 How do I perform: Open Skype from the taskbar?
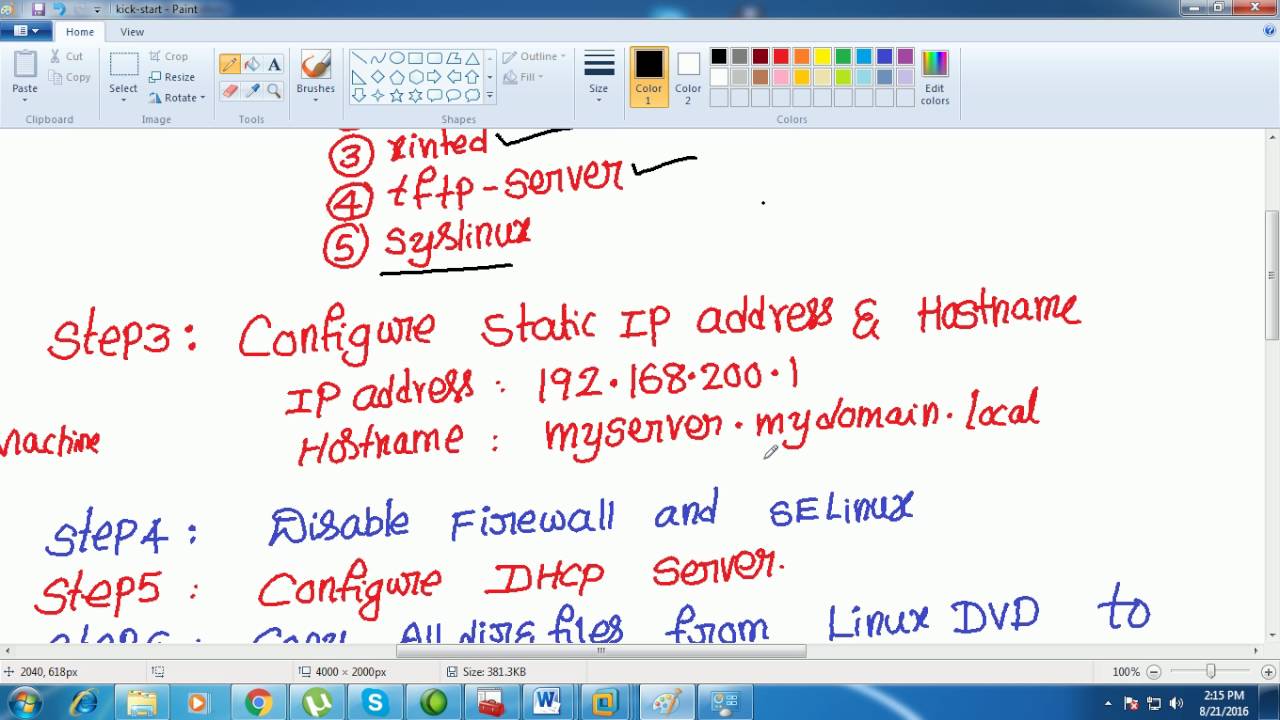(x=375, y=703)
